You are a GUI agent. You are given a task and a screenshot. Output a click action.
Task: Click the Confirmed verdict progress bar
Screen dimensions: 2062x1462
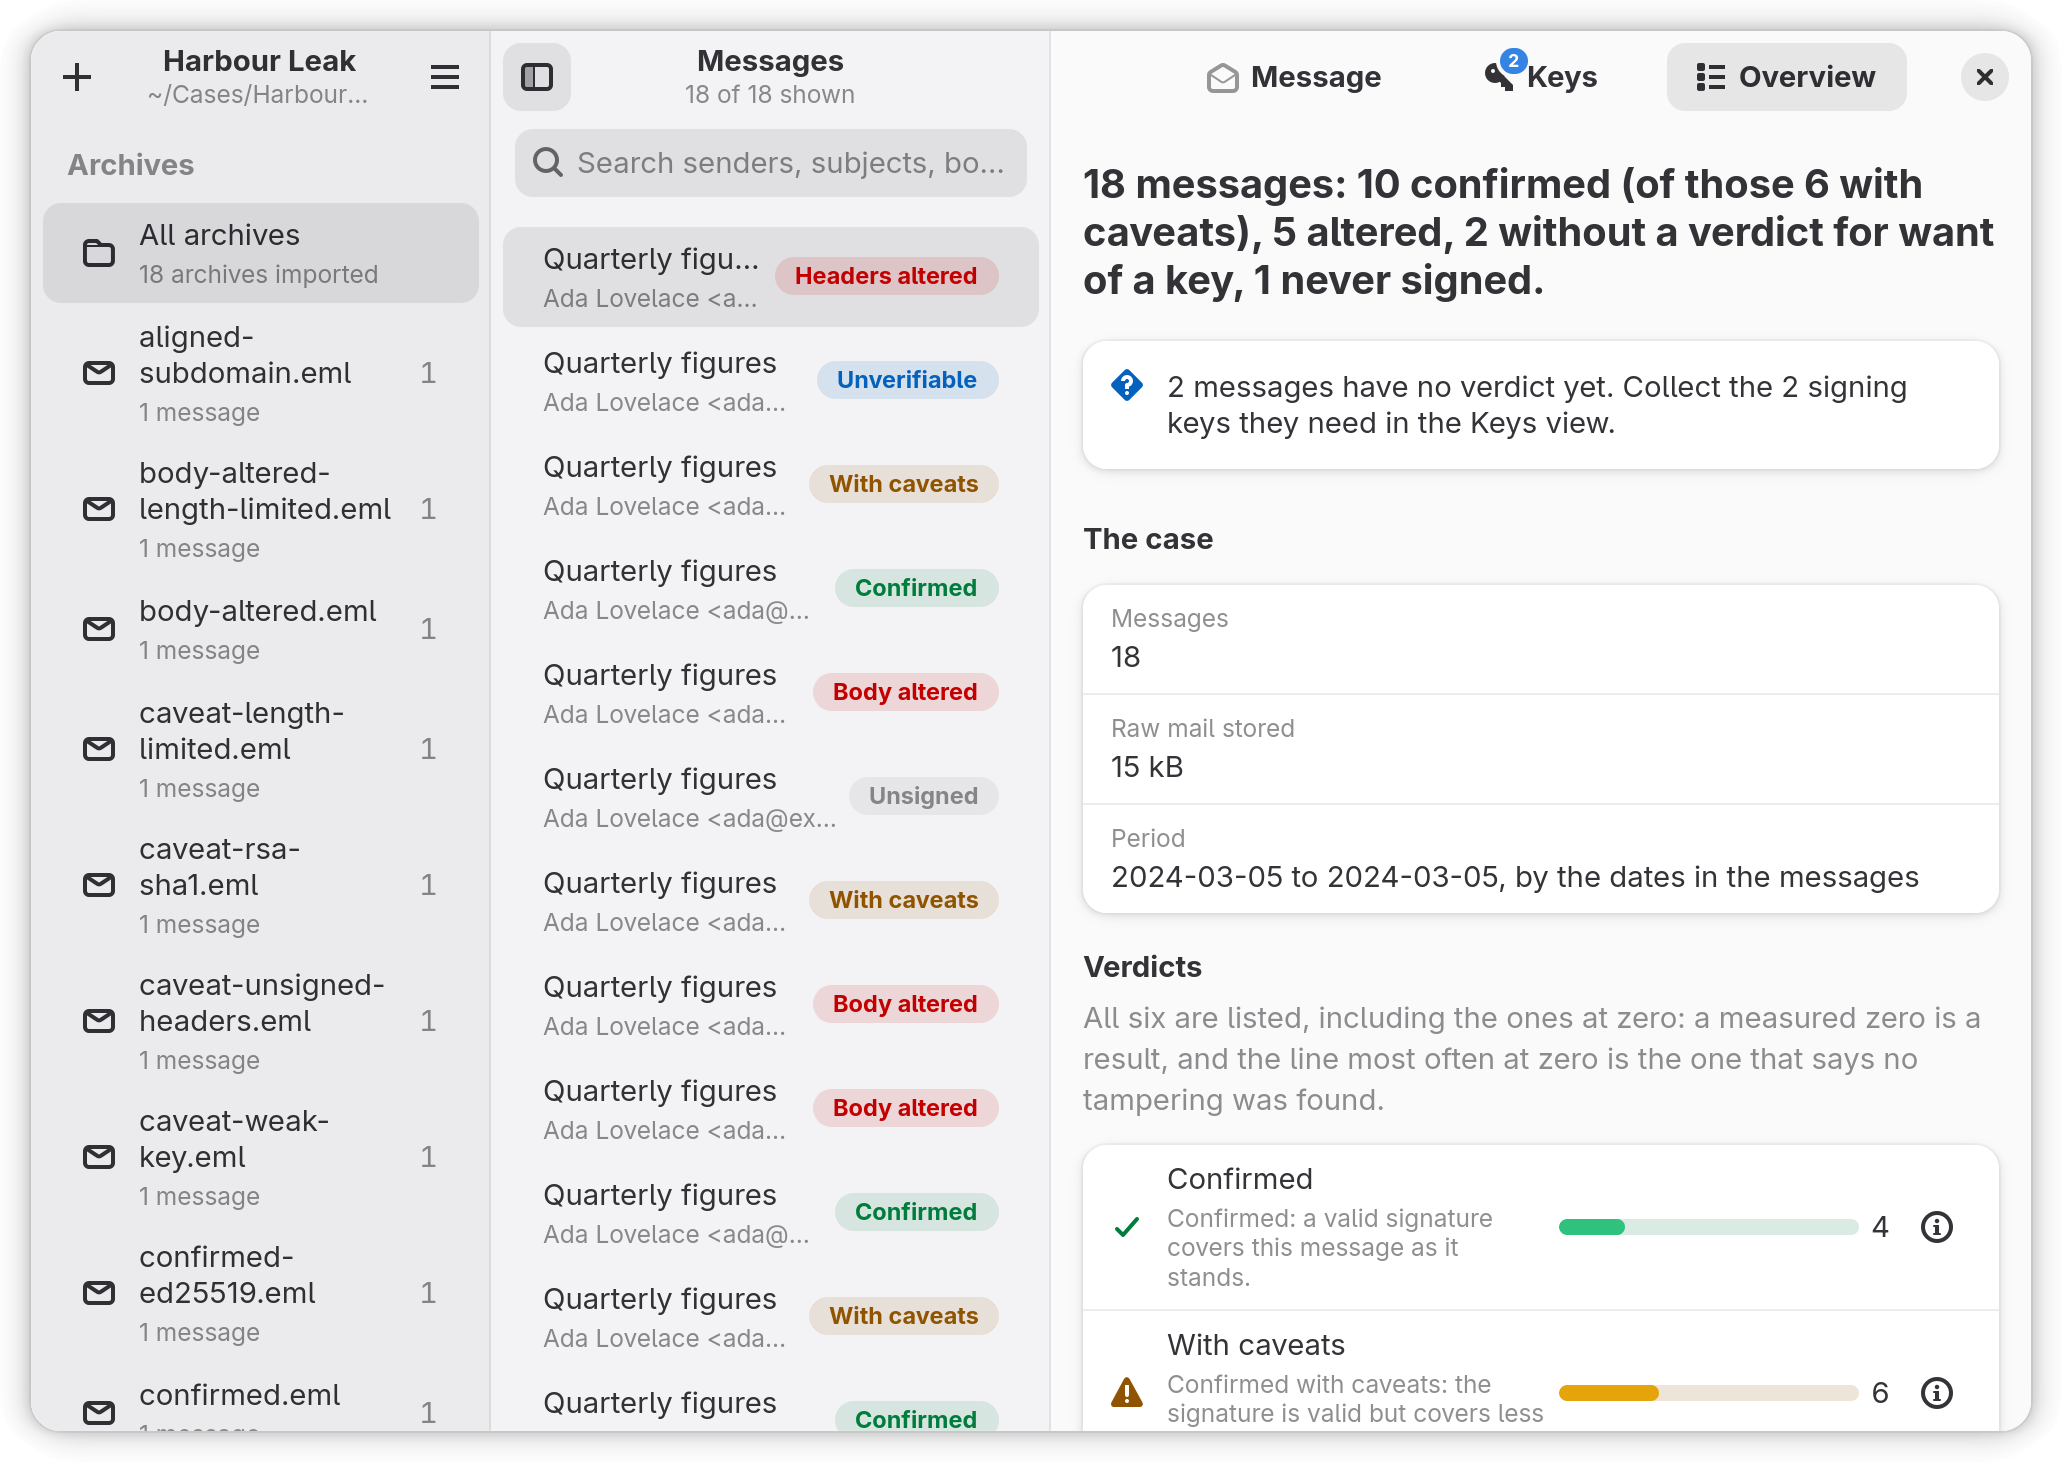coord(1708,1227)
